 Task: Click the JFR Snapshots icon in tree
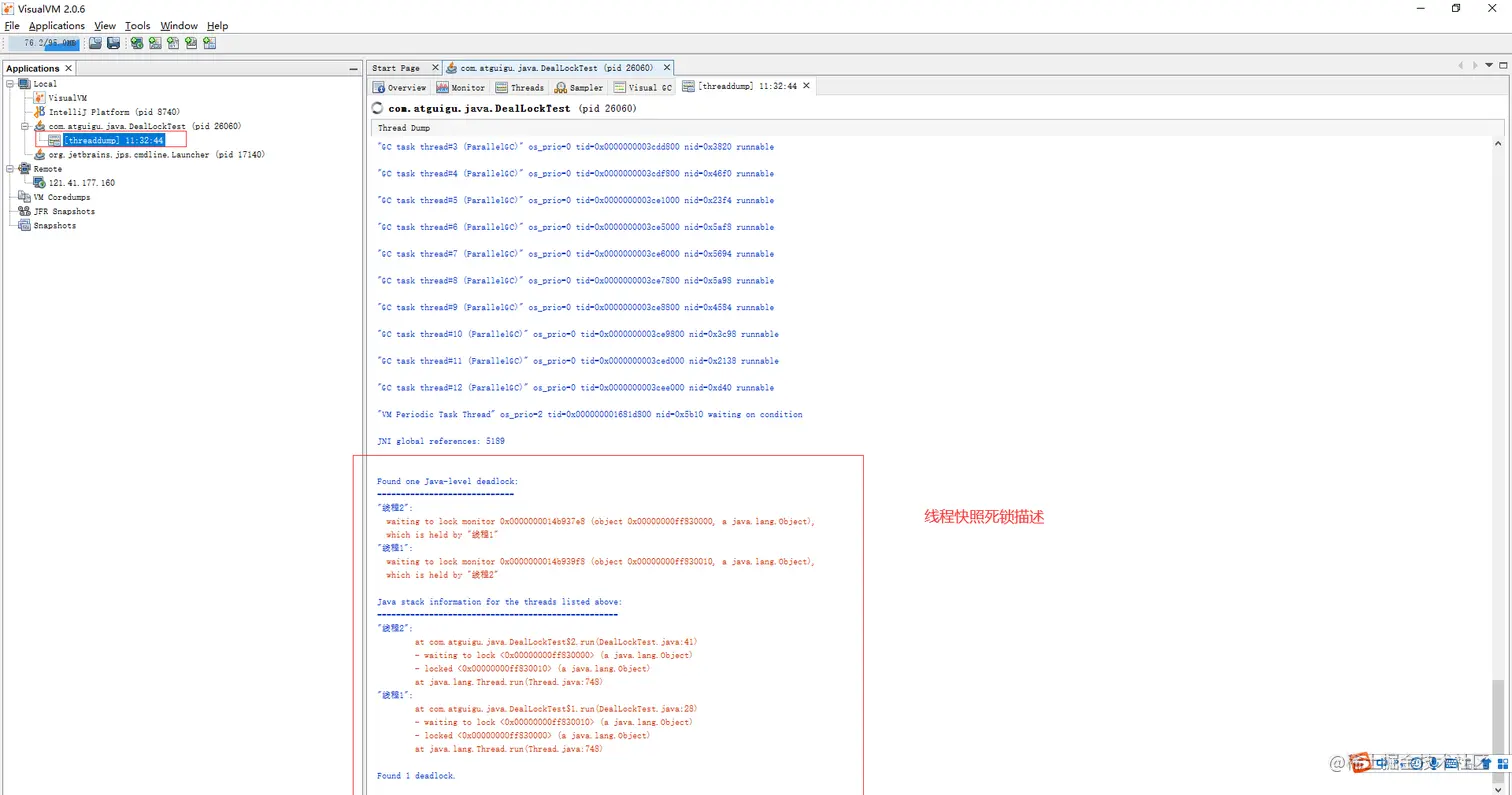25,211
